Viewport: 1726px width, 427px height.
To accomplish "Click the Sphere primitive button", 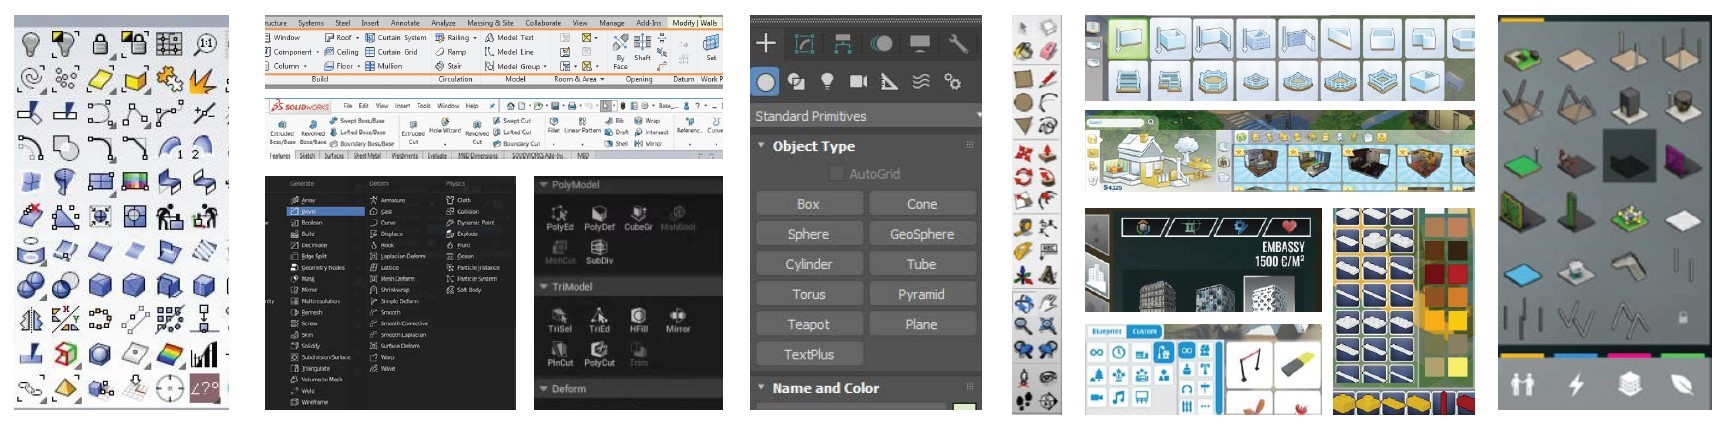I will point(808,234).
